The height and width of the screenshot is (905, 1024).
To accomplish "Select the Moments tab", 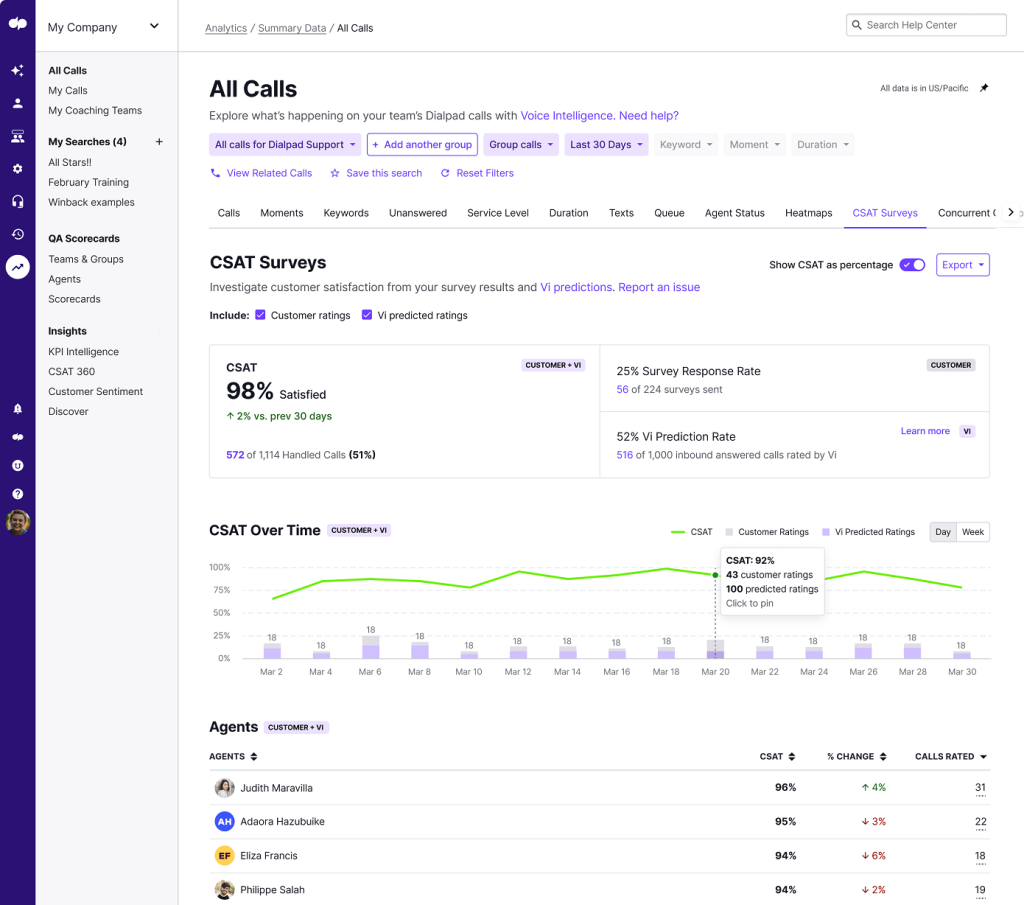I will pyautogui.click(x=281, y=212).
